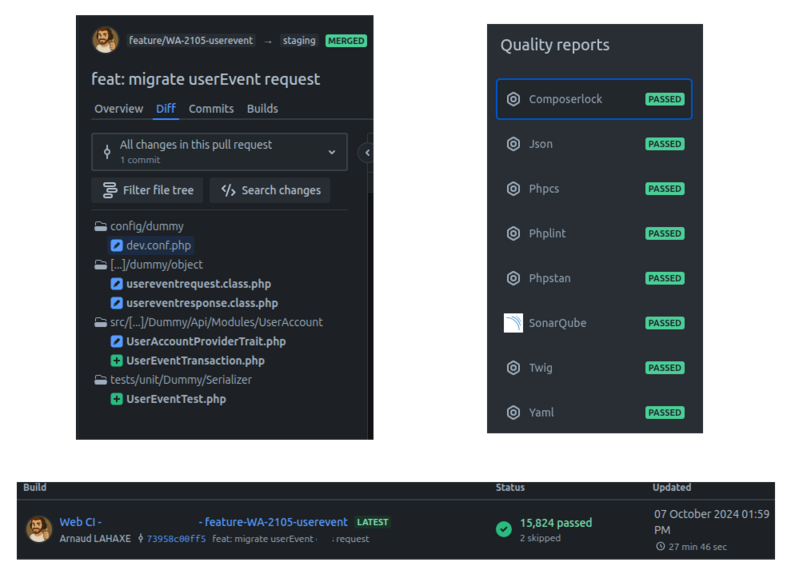Click the author avatar in pull request header

(105, 40)
